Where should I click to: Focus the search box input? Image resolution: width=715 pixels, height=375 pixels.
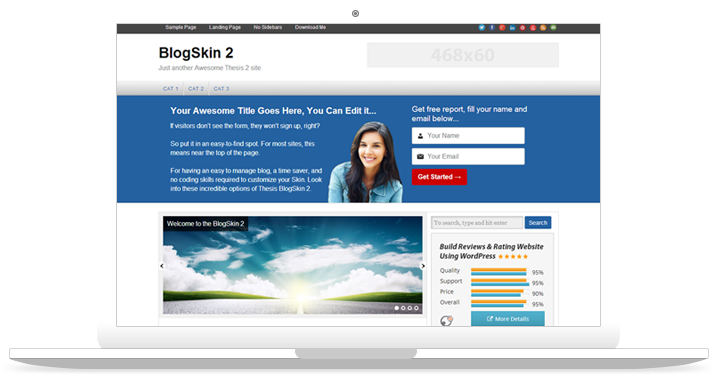click(x=477, y=223)
